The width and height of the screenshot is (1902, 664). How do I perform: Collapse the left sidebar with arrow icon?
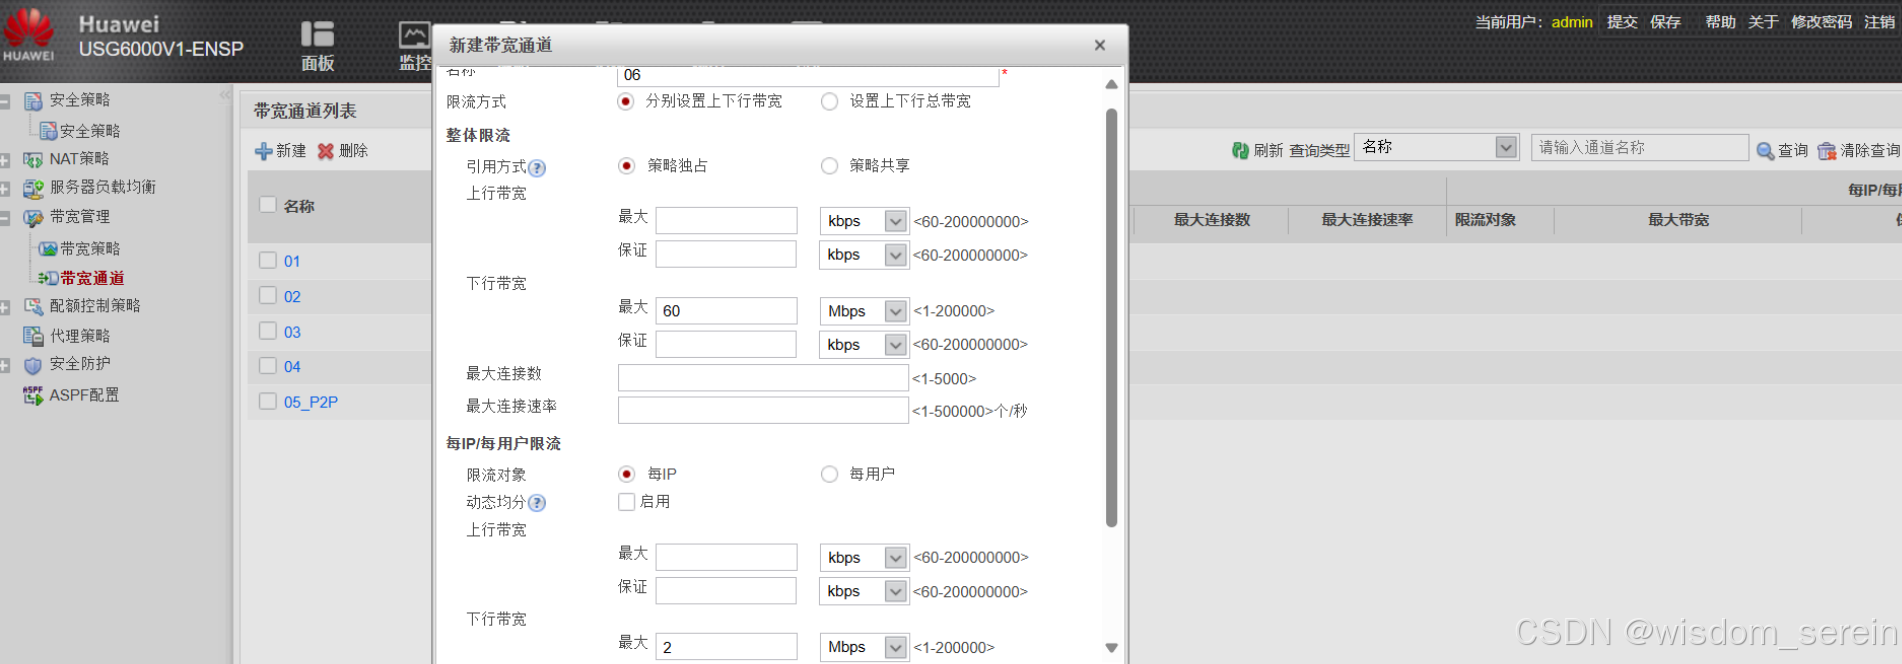coord(224,95)
